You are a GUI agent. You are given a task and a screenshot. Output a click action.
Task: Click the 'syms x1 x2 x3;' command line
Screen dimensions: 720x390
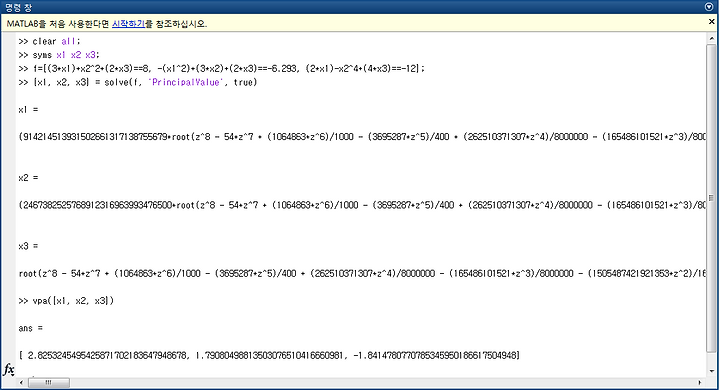click(59, 55)
